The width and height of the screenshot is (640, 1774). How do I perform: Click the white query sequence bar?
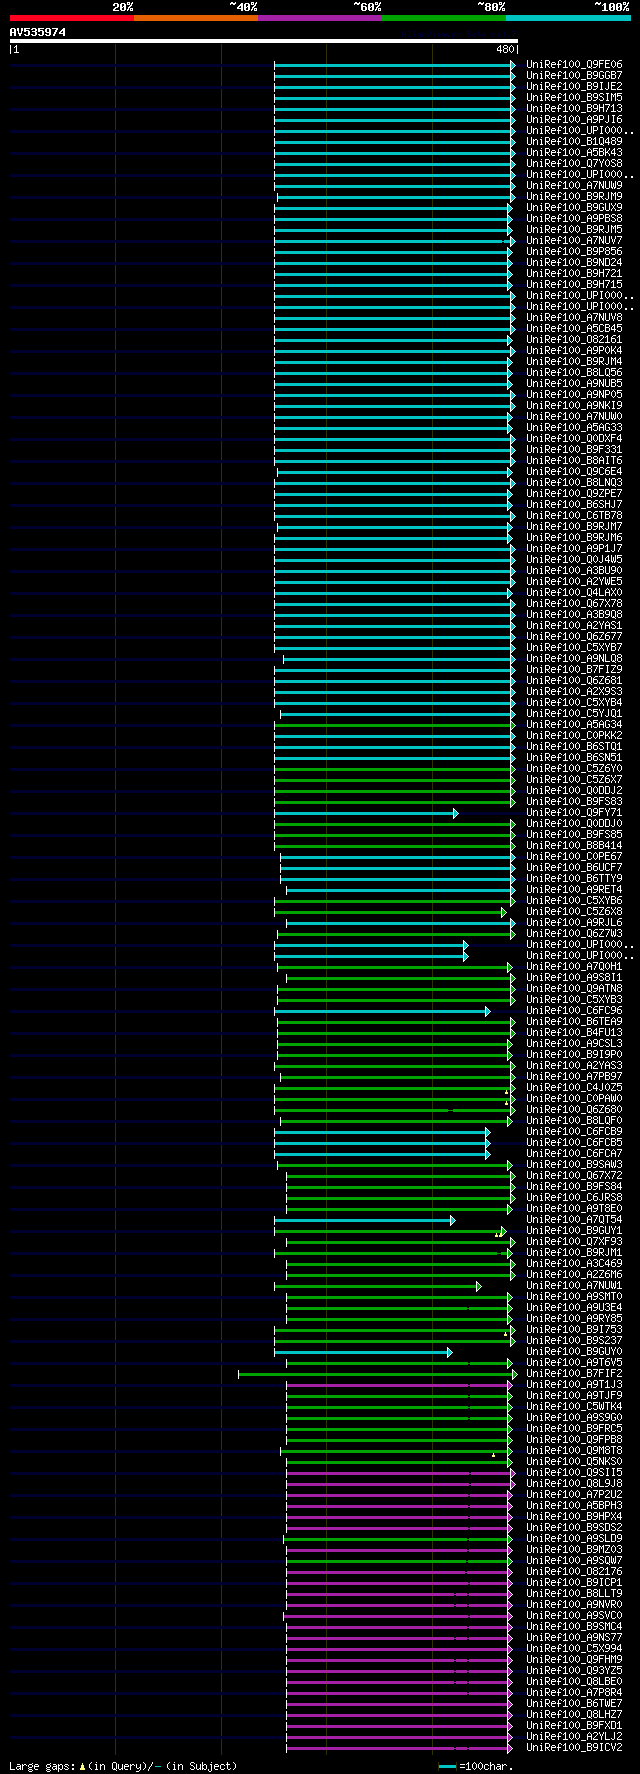pyautogui.click(x=263, y=41)
